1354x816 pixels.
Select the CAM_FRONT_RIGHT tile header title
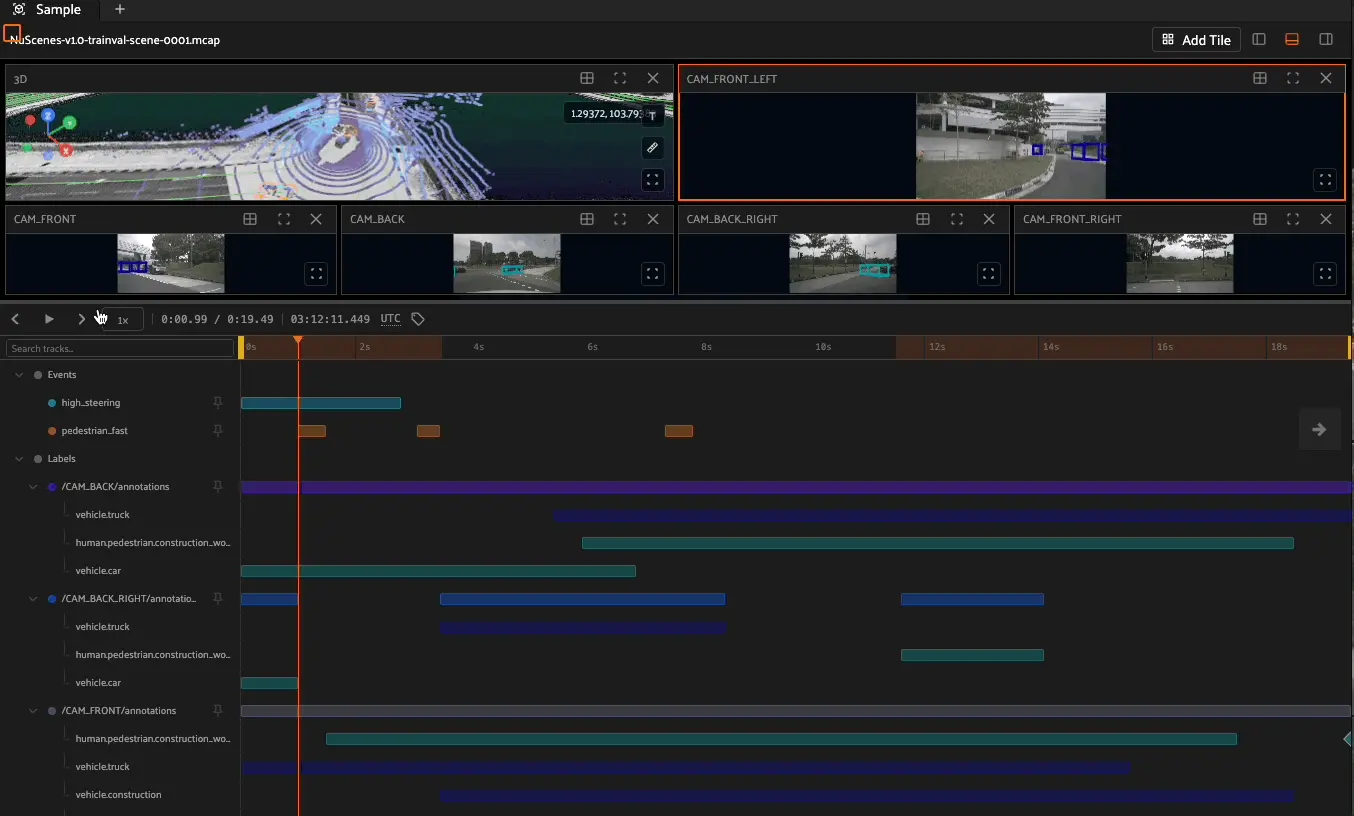coord(1072,219)
